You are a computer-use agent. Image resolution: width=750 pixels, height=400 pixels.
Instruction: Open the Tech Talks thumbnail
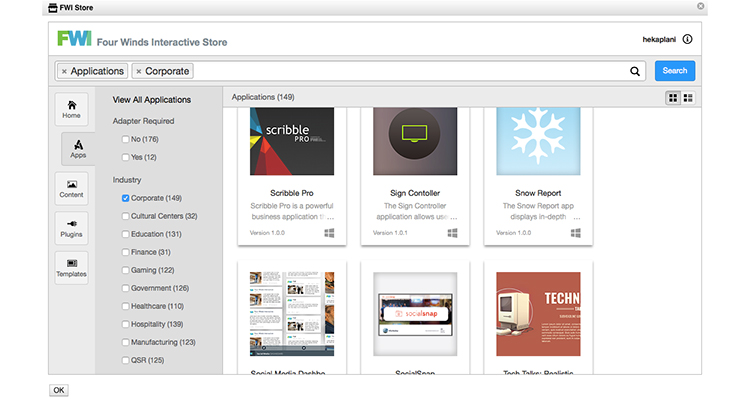click(538, 314)
